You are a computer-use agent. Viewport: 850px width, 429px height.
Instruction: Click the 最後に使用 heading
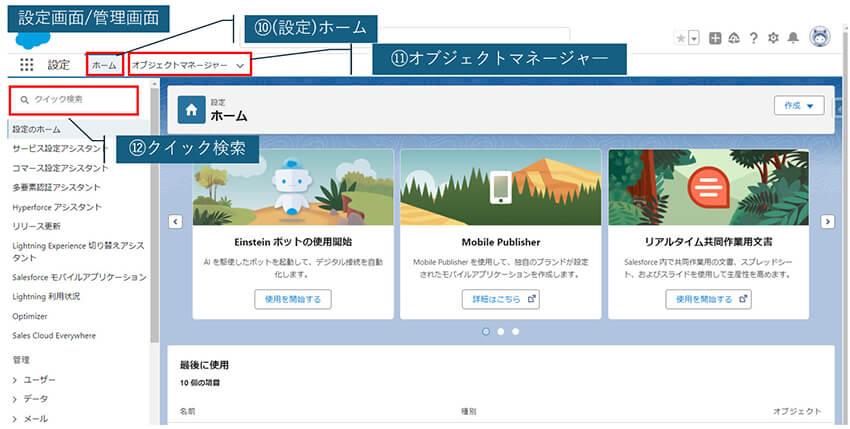point(204,366)
